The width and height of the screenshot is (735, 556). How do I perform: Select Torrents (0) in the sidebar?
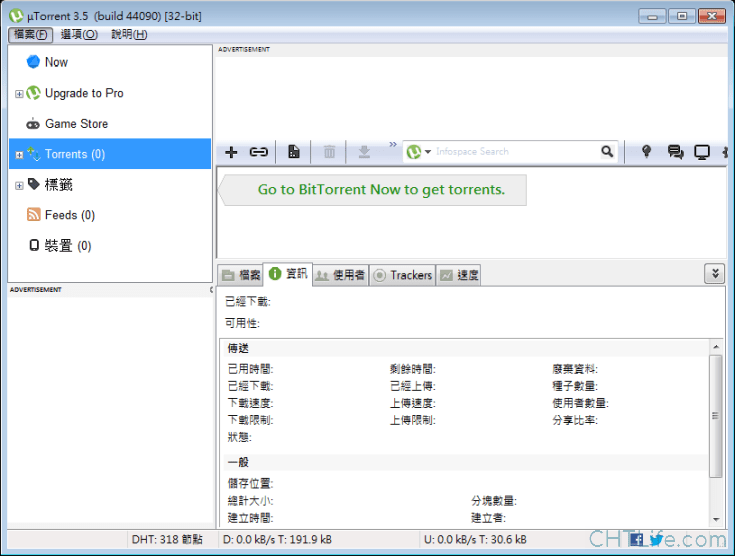[x=110, y=154]
